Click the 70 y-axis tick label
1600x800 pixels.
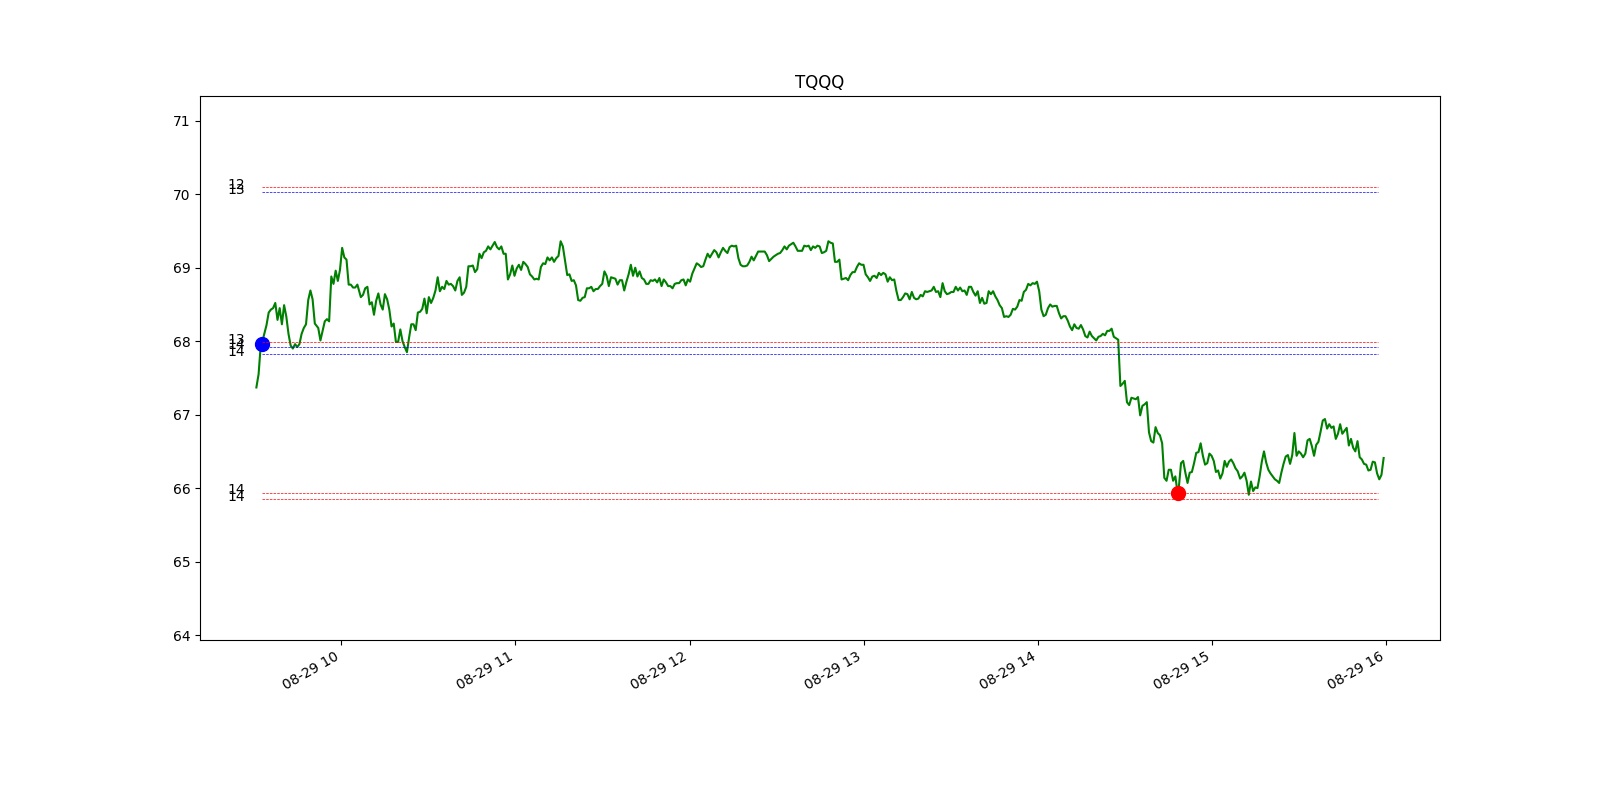point(181,195)
